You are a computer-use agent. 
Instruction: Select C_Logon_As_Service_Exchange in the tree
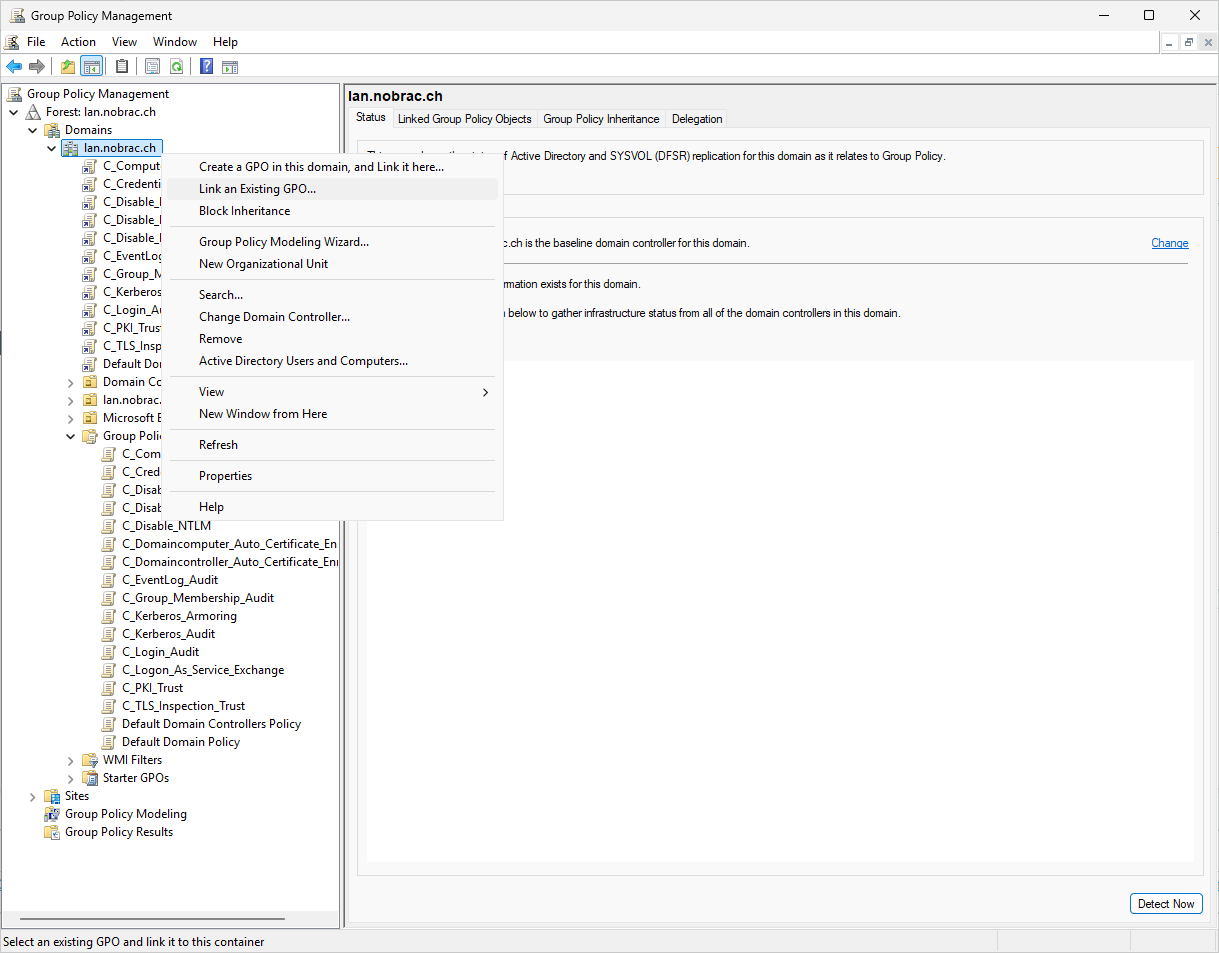coord(203,670)
